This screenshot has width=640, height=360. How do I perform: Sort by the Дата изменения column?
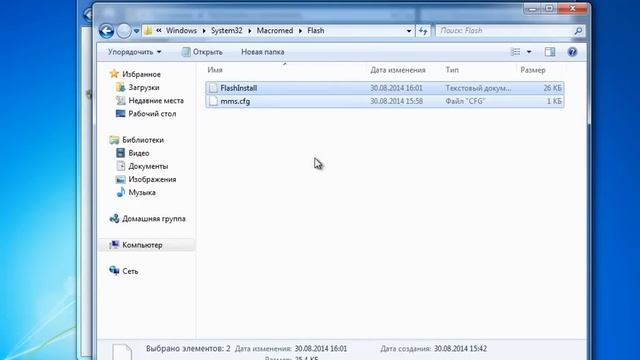398,70
